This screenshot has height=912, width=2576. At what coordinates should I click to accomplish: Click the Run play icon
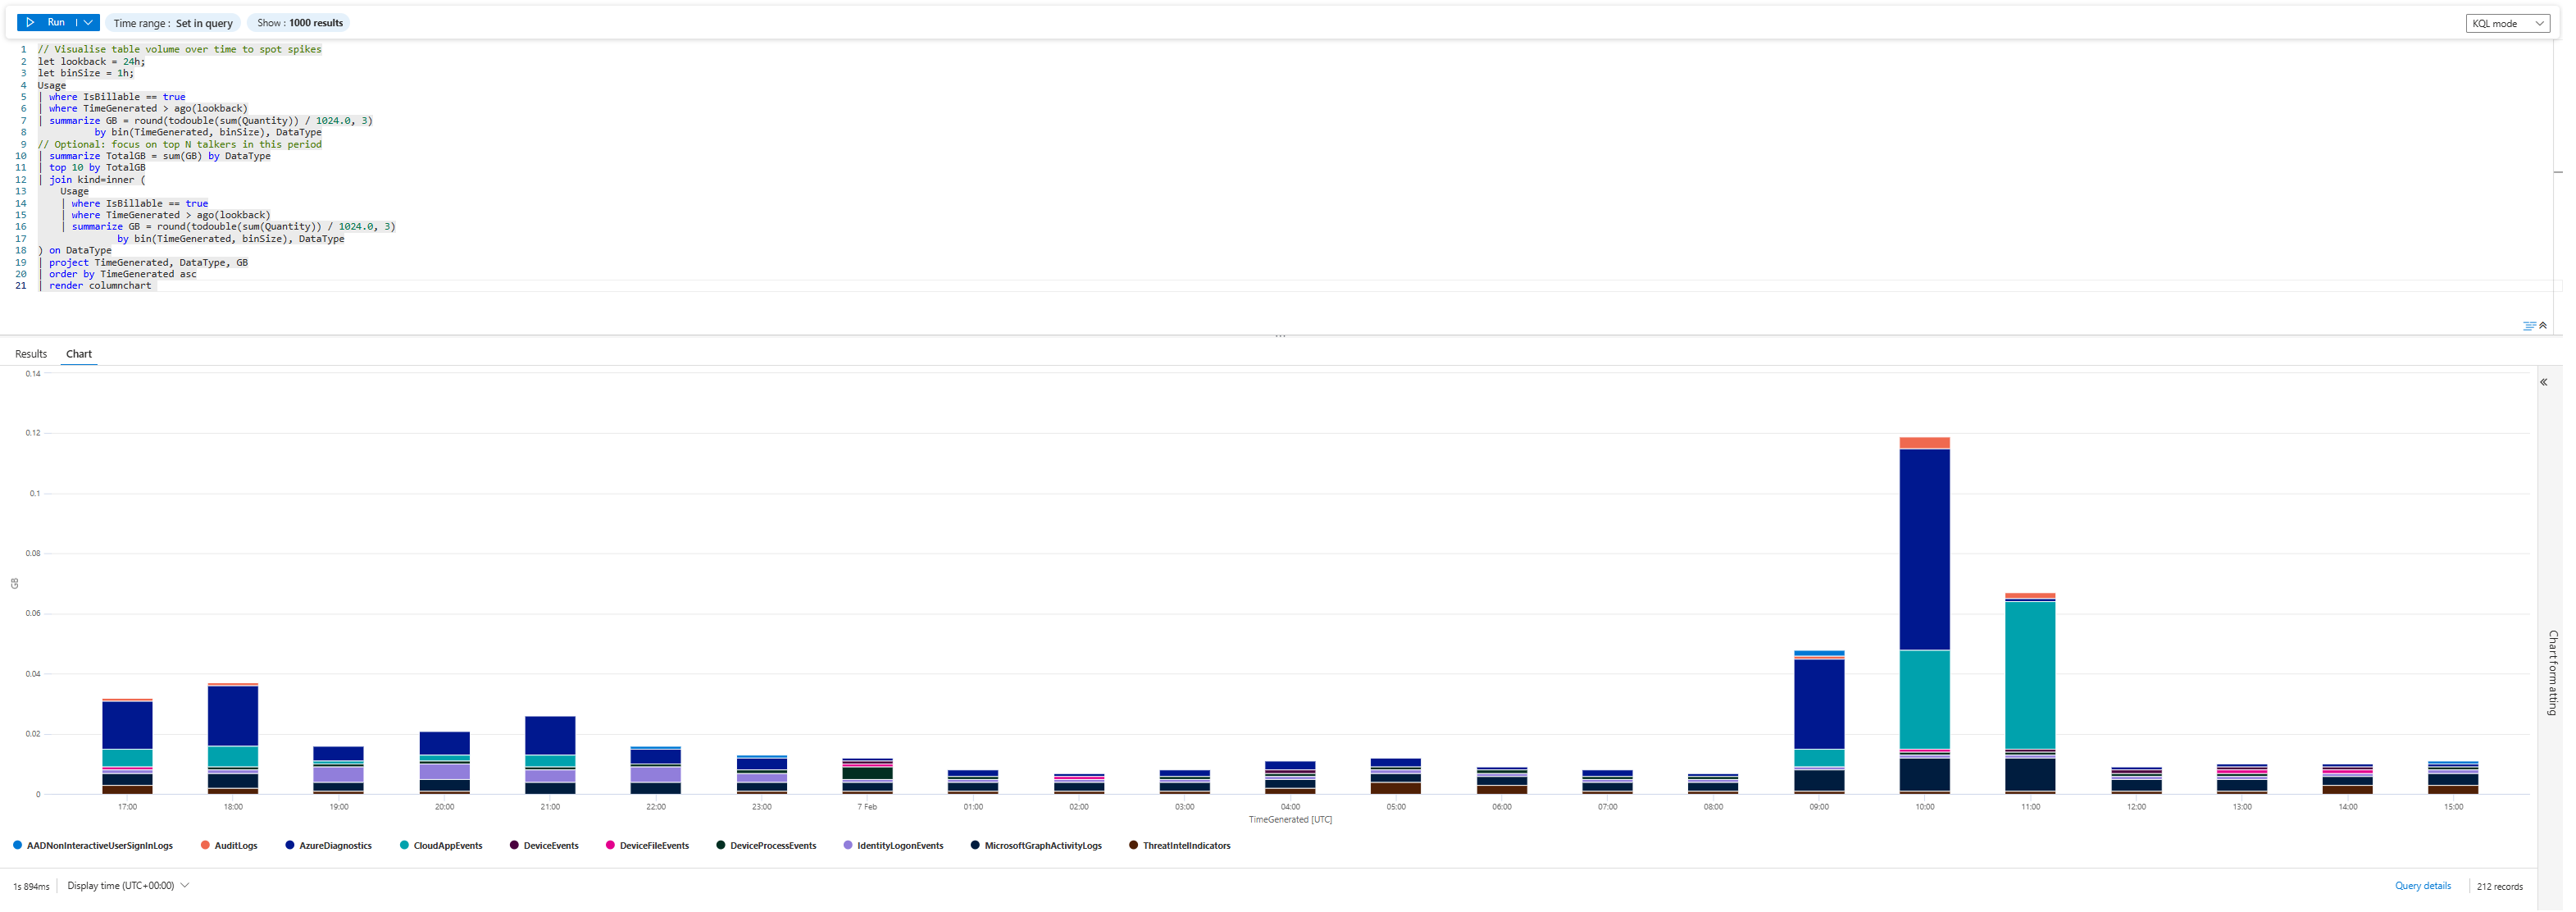pyautogui.click(x=31, y=22)
